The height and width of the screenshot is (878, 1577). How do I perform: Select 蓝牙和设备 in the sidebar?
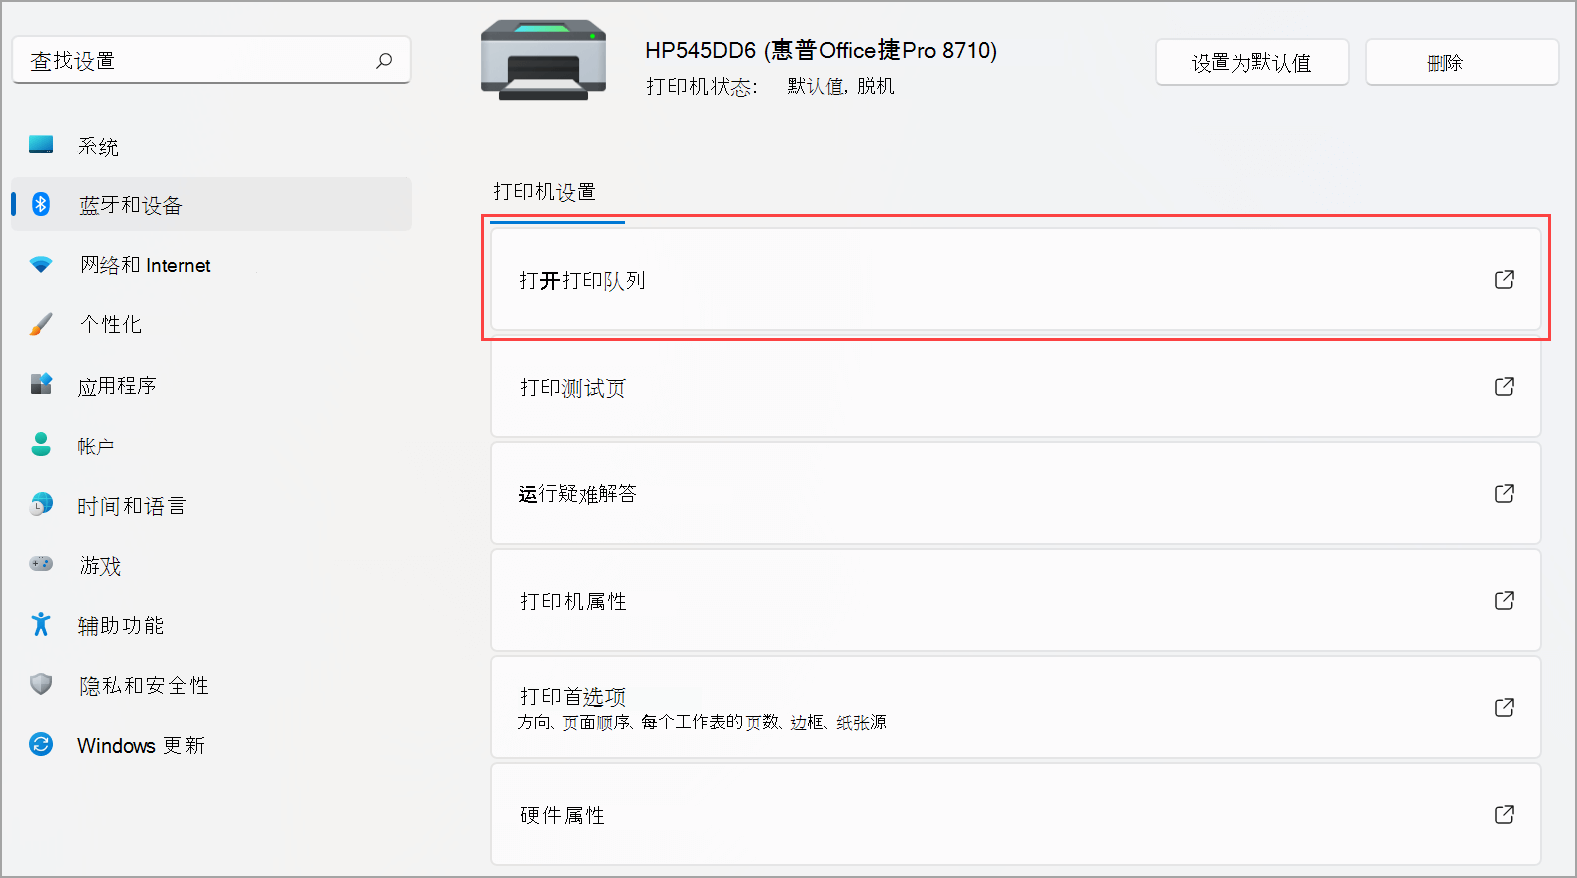pos(211,204)
